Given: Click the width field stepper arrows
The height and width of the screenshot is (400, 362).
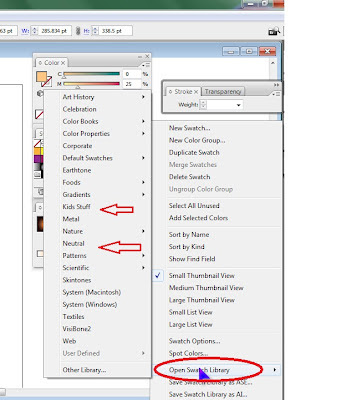Looking at the screenshot, I should [x=35, y=31].
